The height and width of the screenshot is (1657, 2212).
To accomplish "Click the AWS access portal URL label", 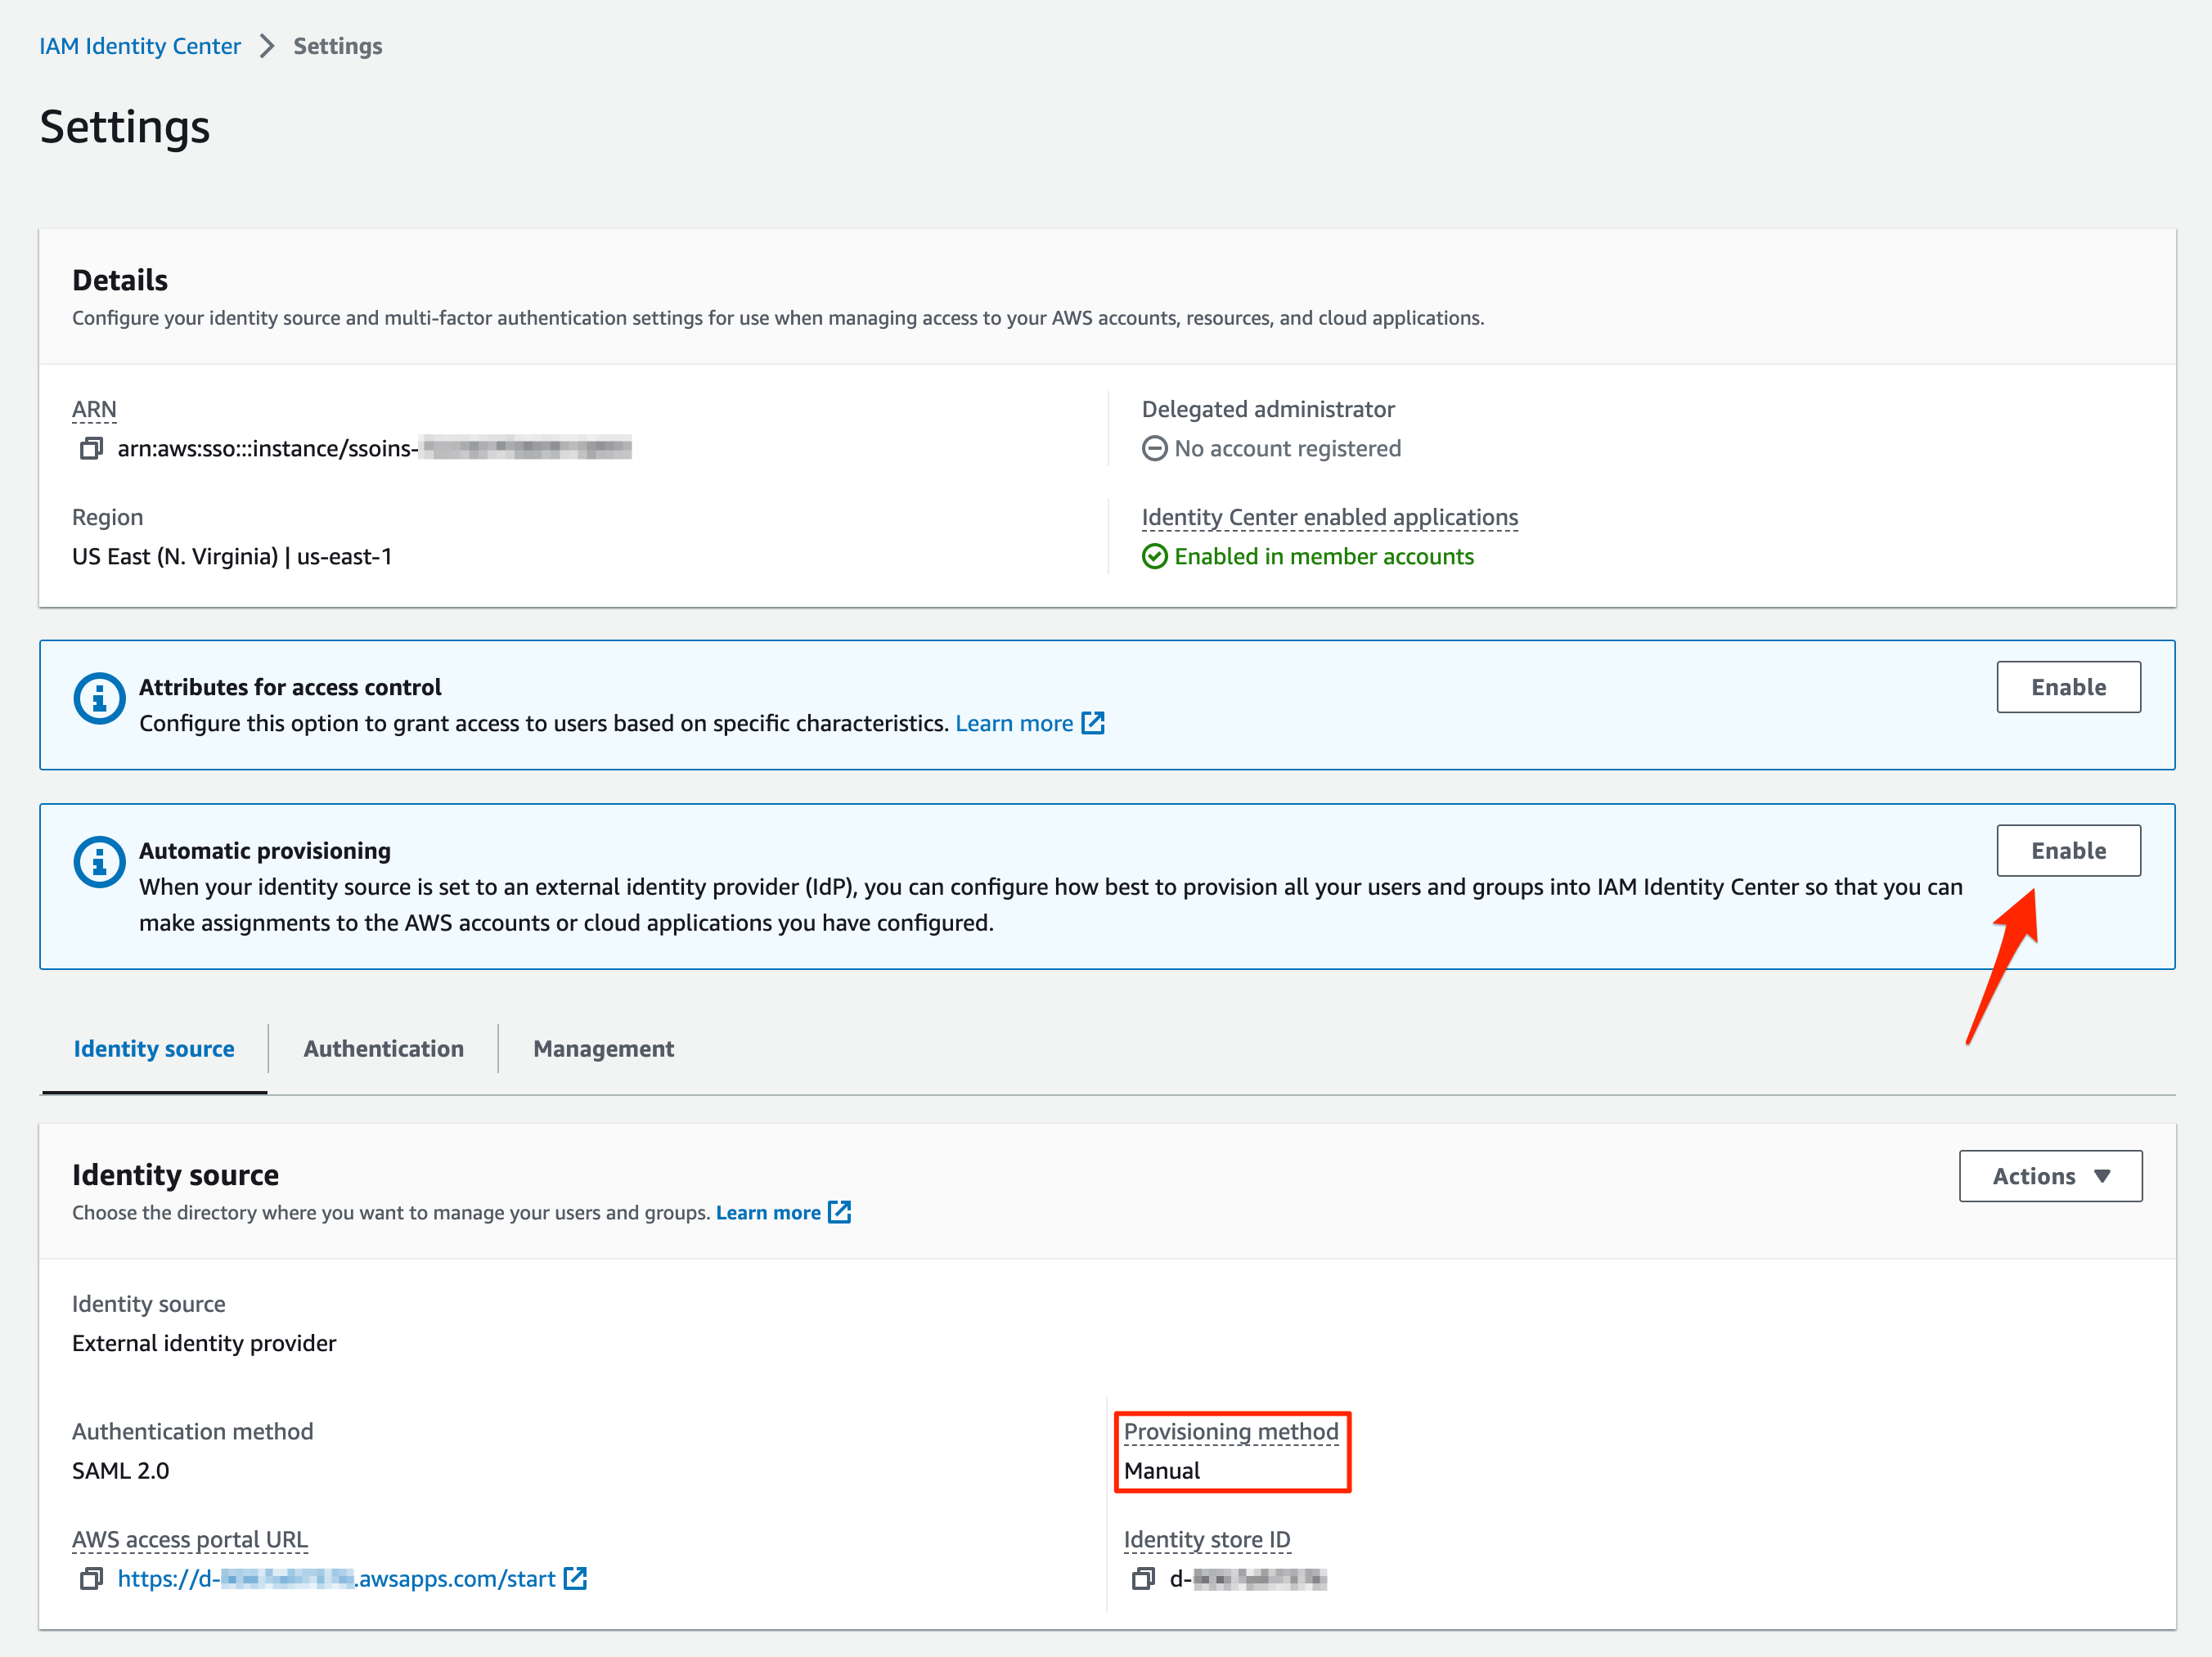I will (x=190, y=1539).
